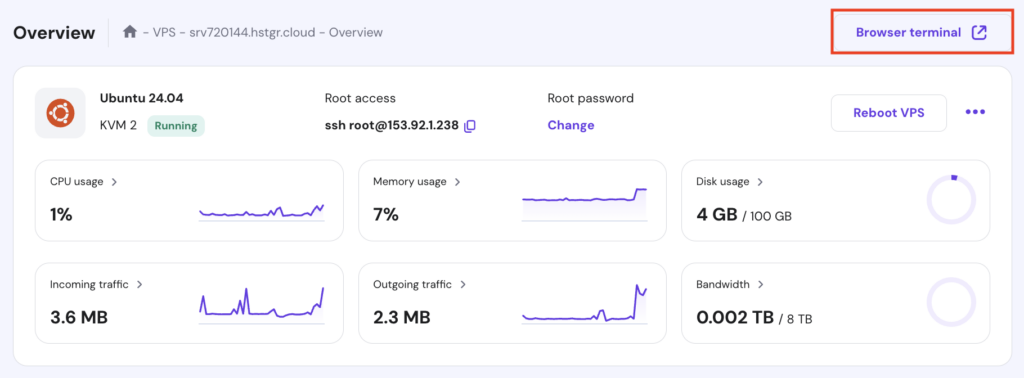This screenshot has height=378, width=1024.
Task: Click the Ubuntu 24.04 label
Action: (142, 99)
